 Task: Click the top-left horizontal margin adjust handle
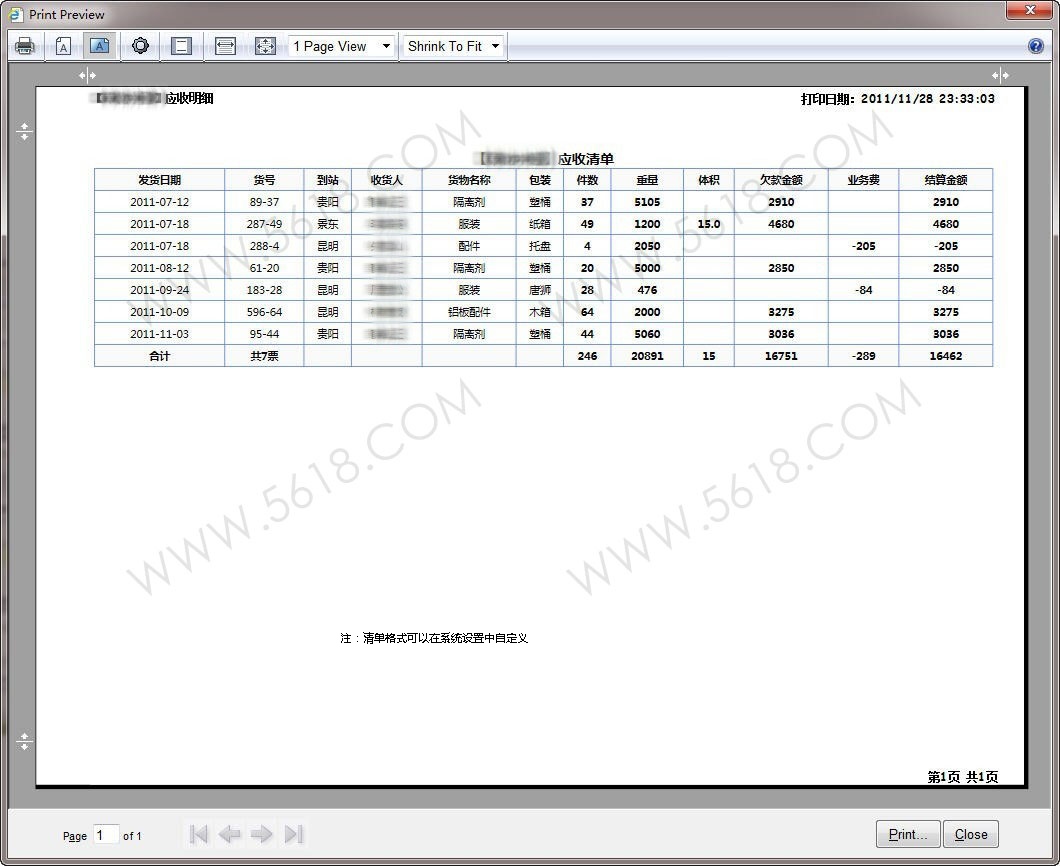pyautogui.click(x=88, y=75)
